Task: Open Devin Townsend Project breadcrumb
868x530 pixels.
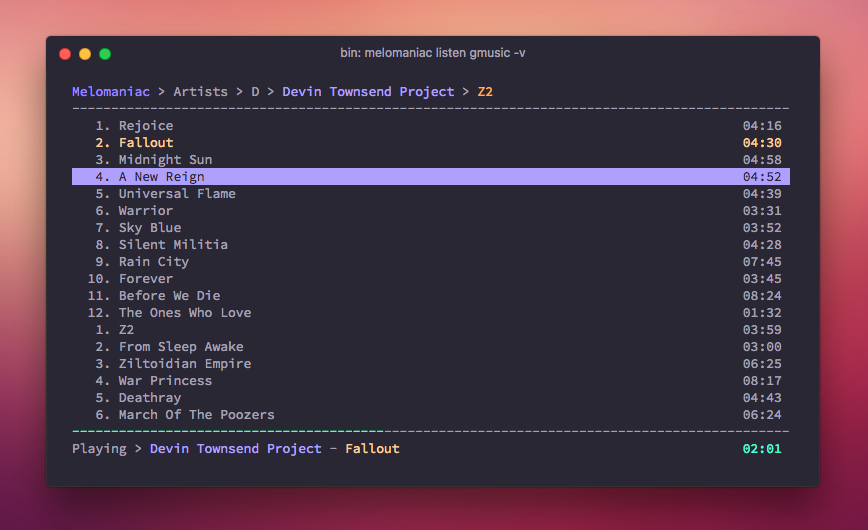Action: click(368, 92)
